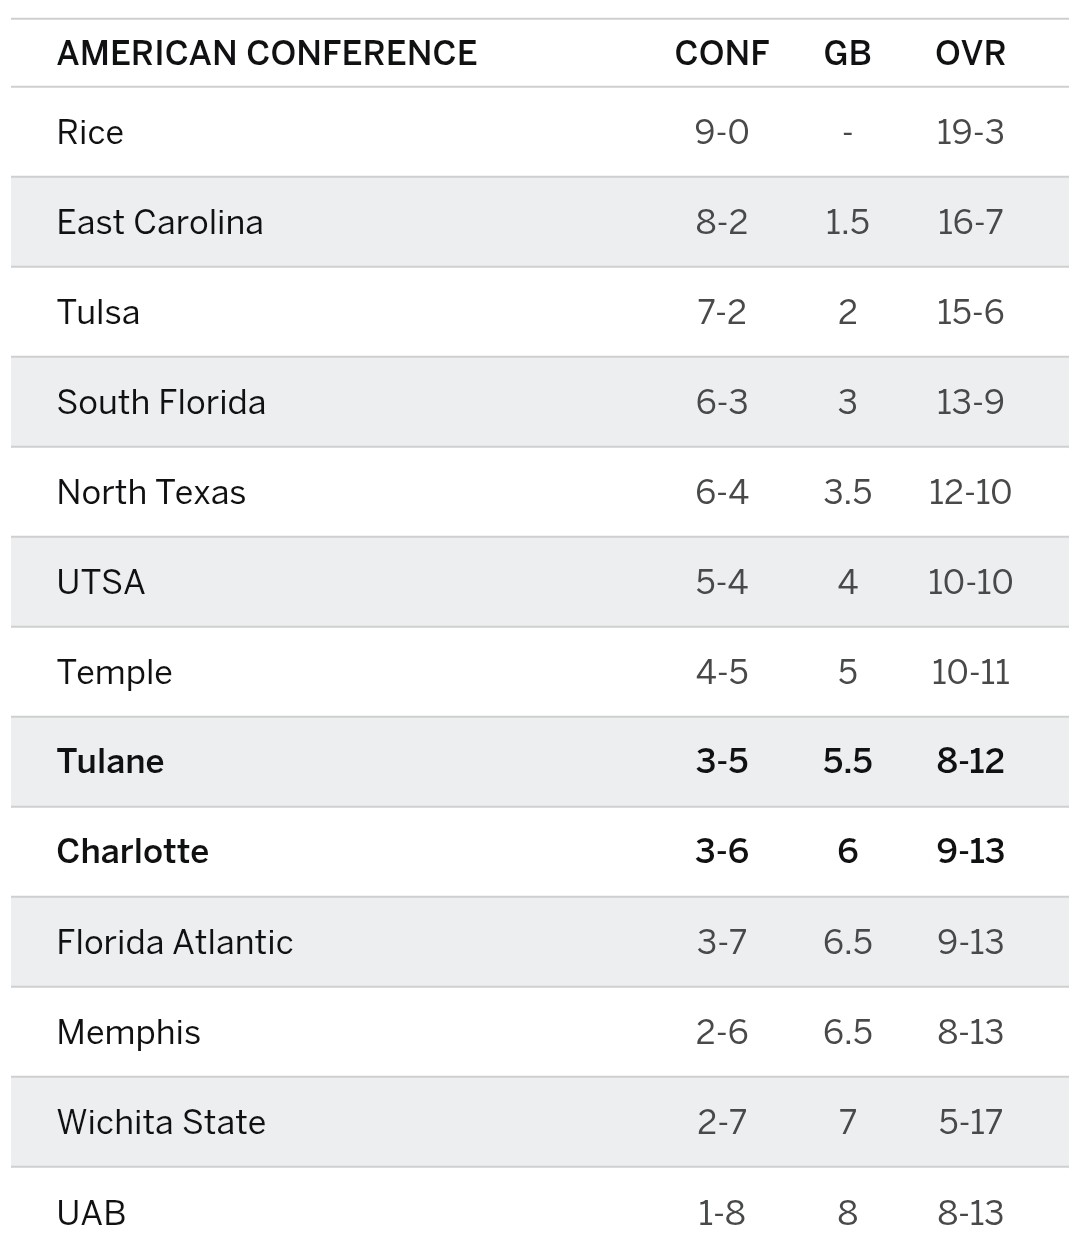Click the American Conference table heading
This screenshot has width=1080, height=1257.
click(x=267, y=53)
